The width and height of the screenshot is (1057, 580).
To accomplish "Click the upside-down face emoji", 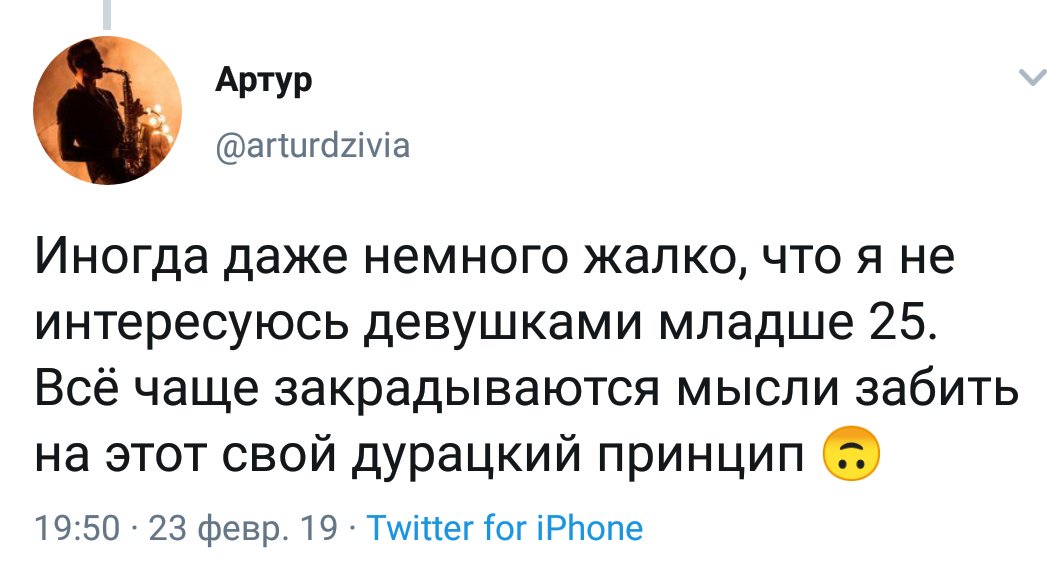I will click(850, 459).
